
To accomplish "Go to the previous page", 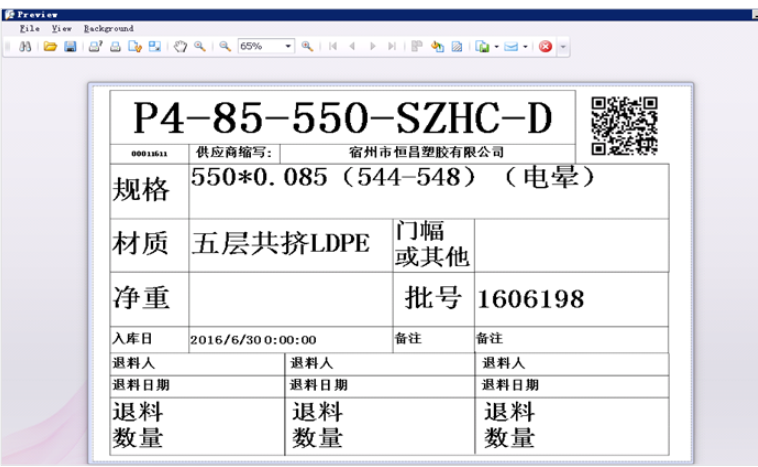I will [x=353, y=46].
